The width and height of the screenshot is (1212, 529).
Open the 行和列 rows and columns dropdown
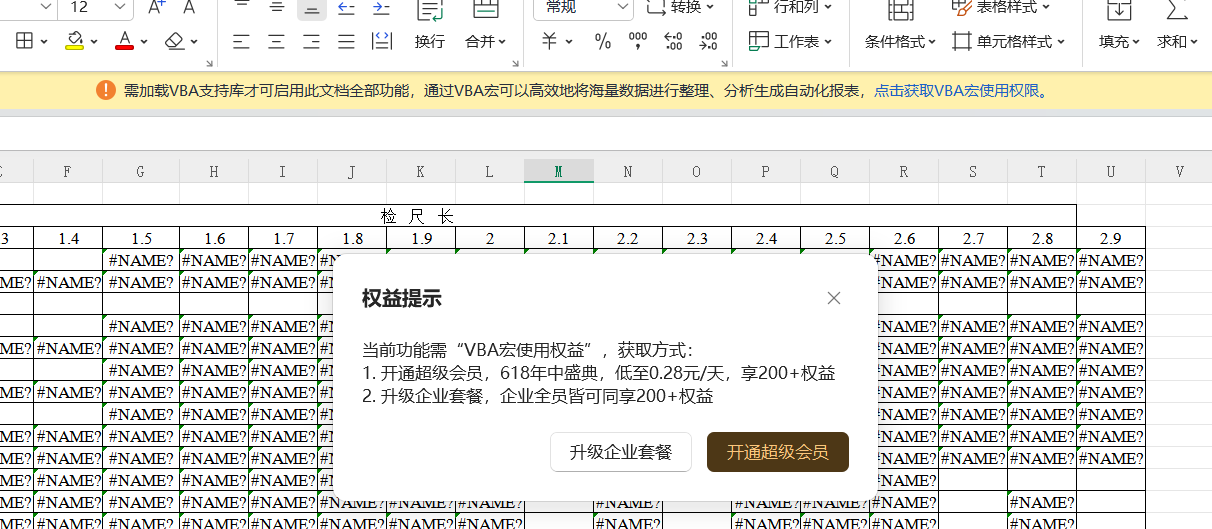pyautogui.click(x=790, y=7)
